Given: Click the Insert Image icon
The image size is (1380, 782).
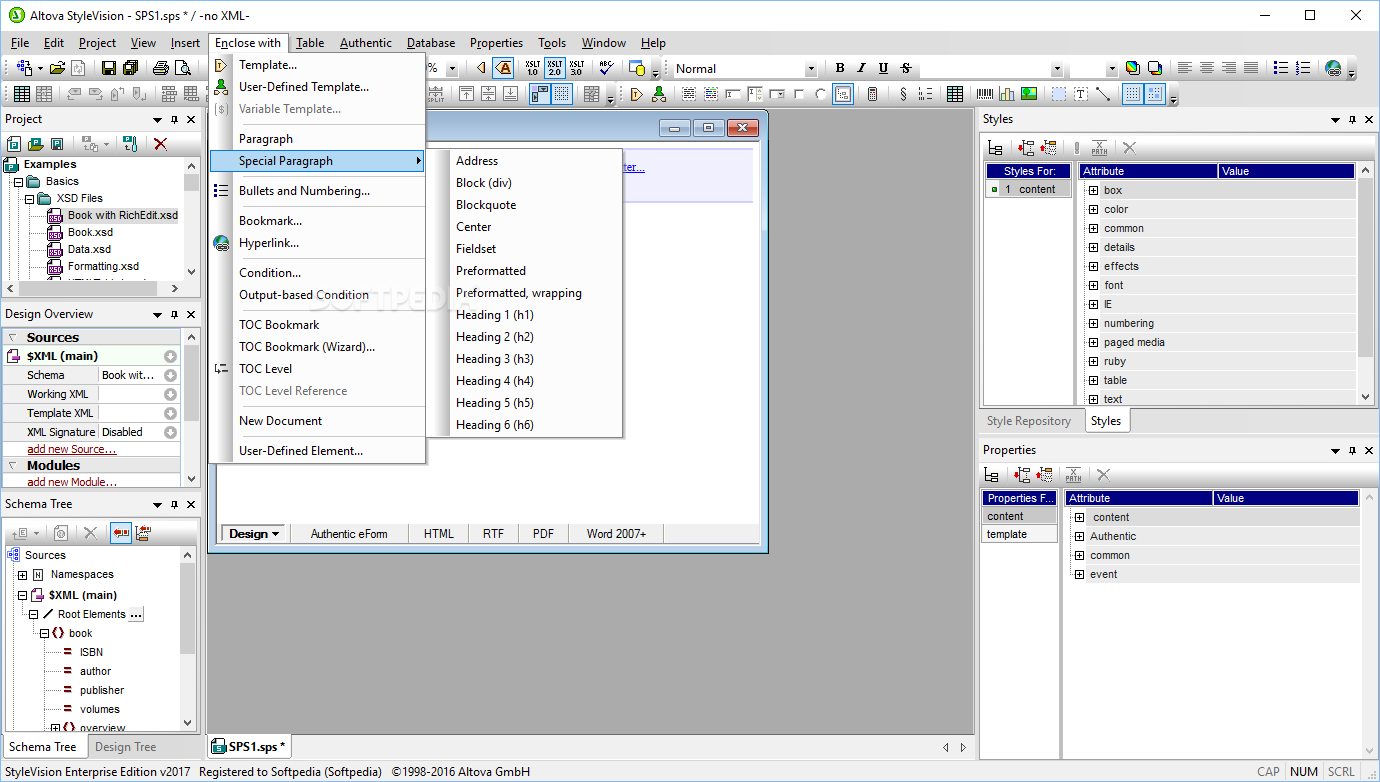Looking at the screenshot, I should (1029, 94).
